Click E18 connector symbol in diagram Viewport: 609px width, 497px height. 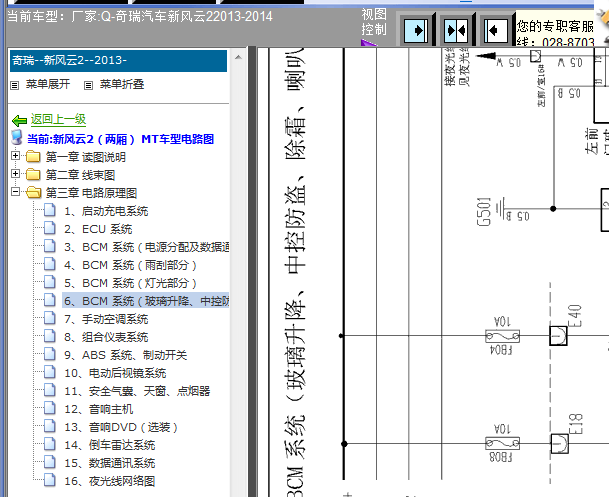(559, 443)
